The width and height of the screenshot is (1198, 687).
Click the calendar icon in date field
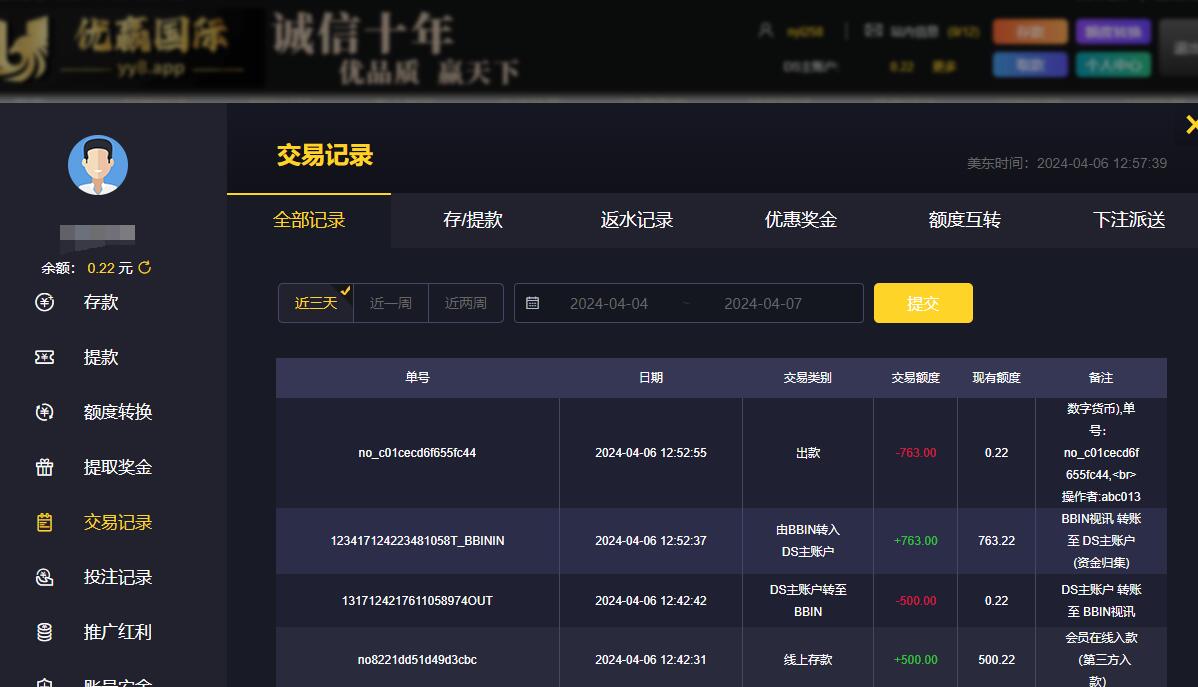click(533, 303)
